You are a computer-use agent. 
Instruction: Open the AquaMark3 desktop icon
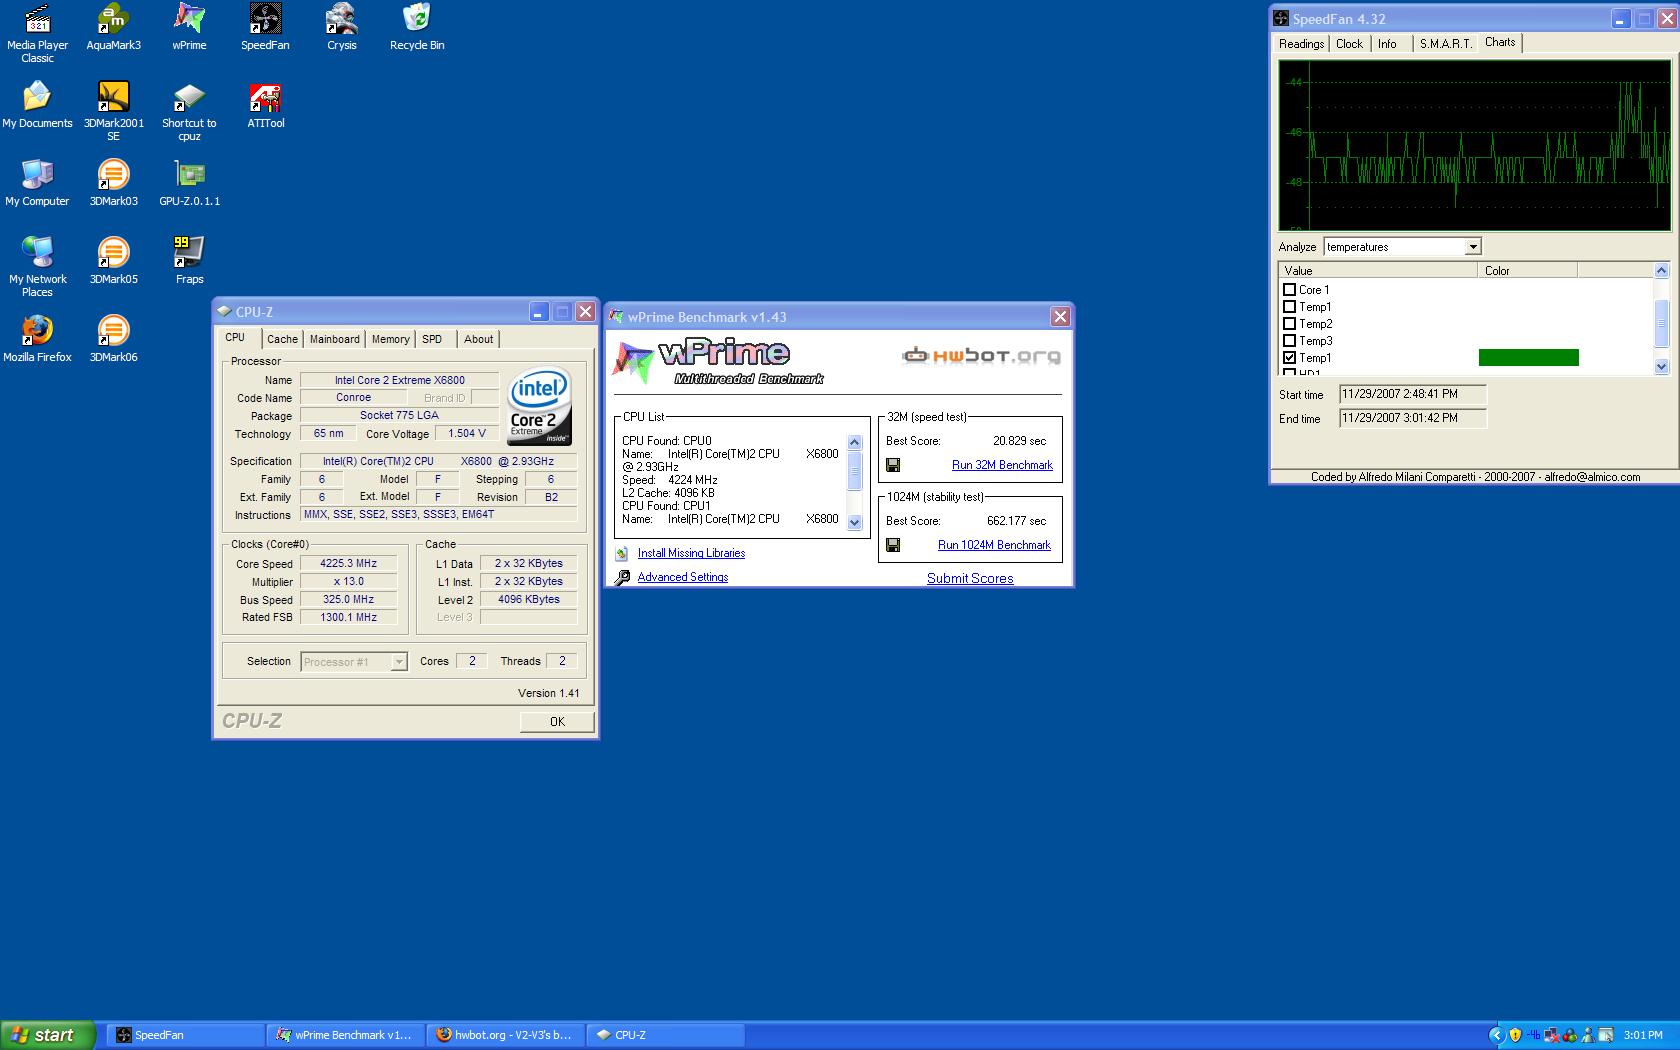coord(113,27)
